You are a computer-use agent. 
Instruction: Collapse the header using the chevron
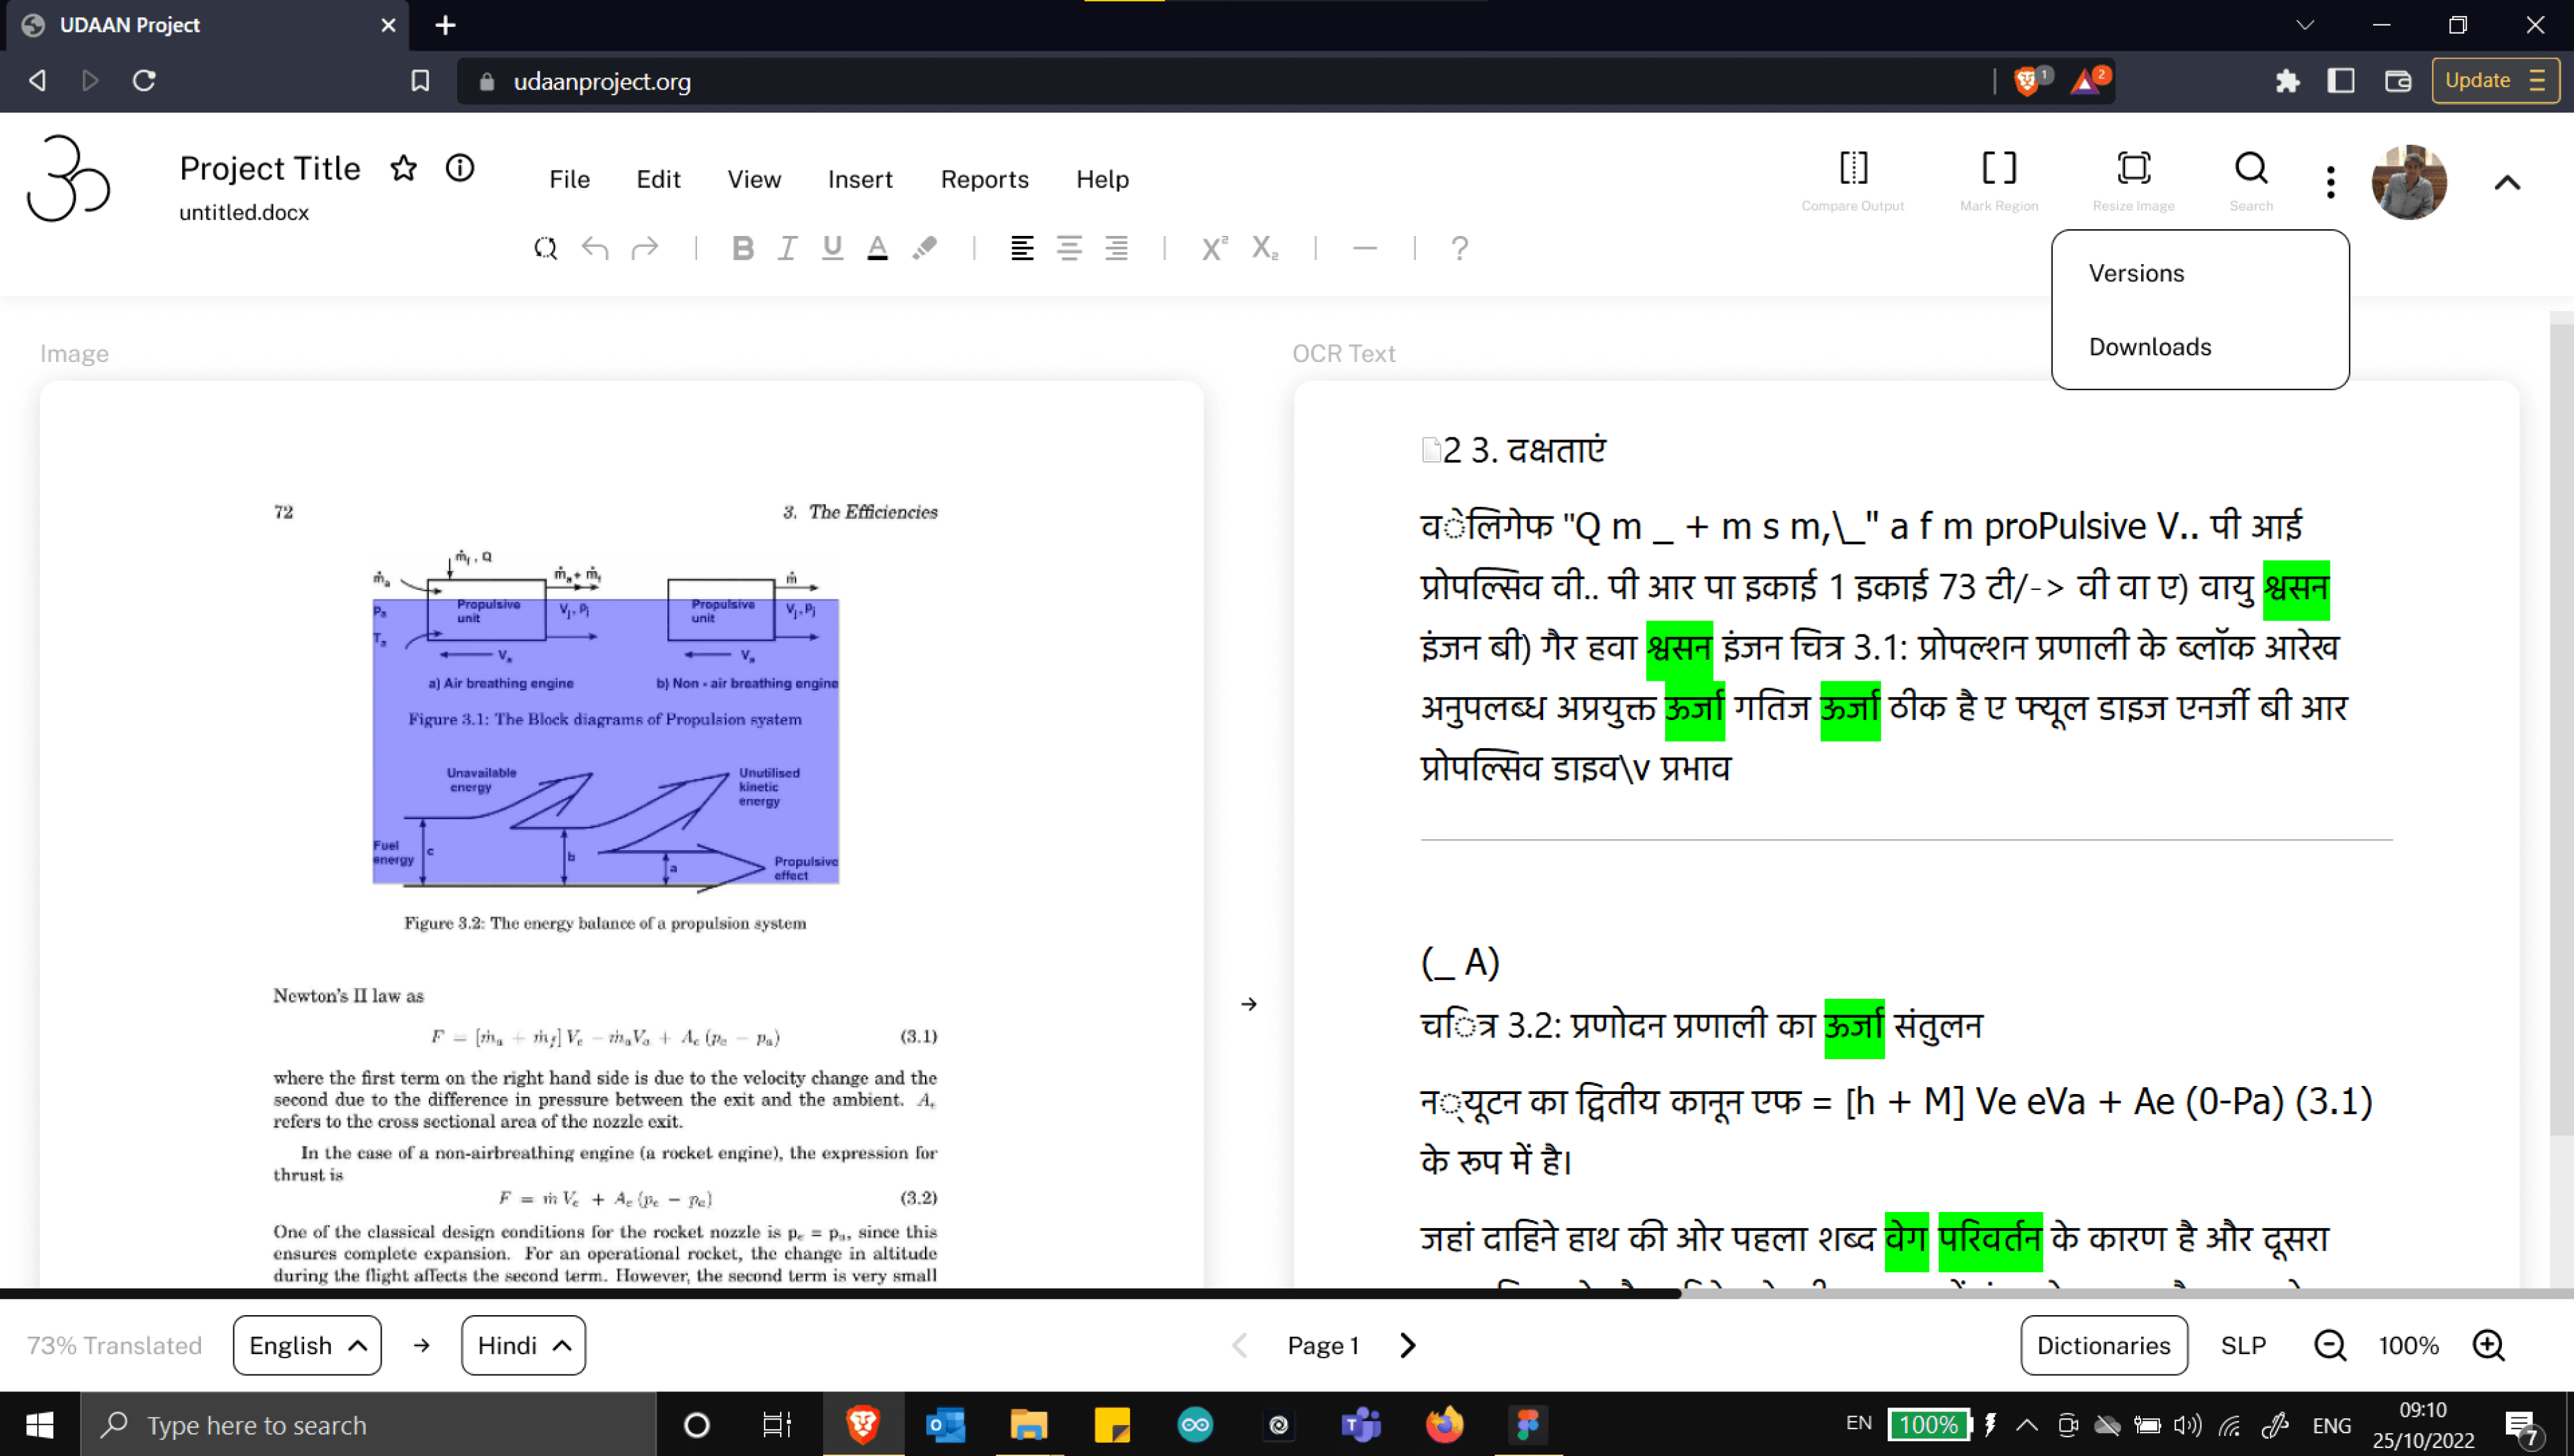point(2506,183)
